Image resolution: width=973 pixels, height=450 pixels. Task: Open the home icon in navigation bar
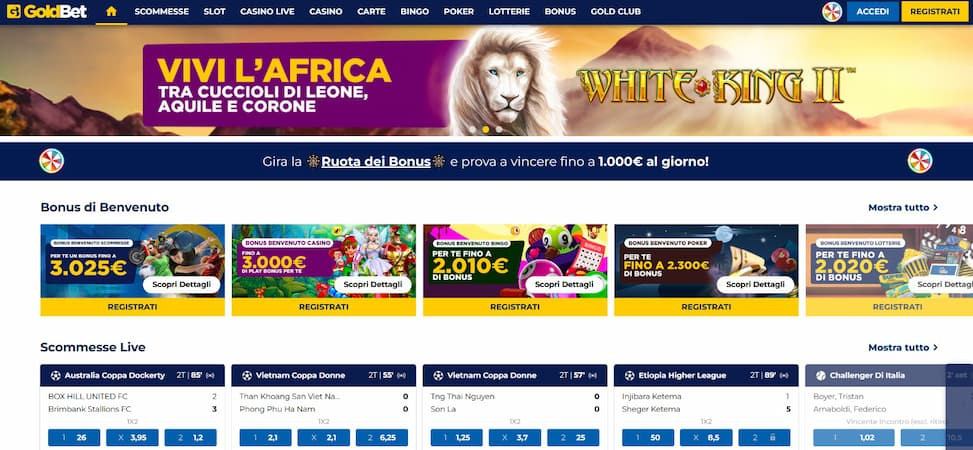coord(112,11)
